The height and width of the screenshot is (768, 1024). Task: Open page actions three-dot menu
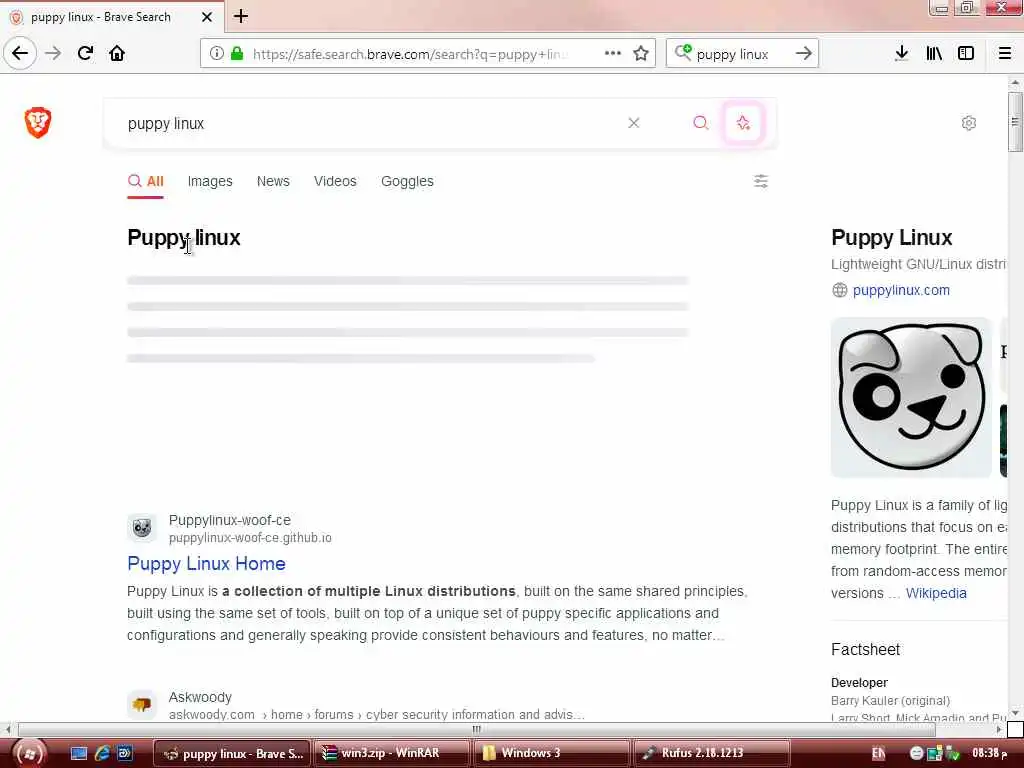coord(613,53)
